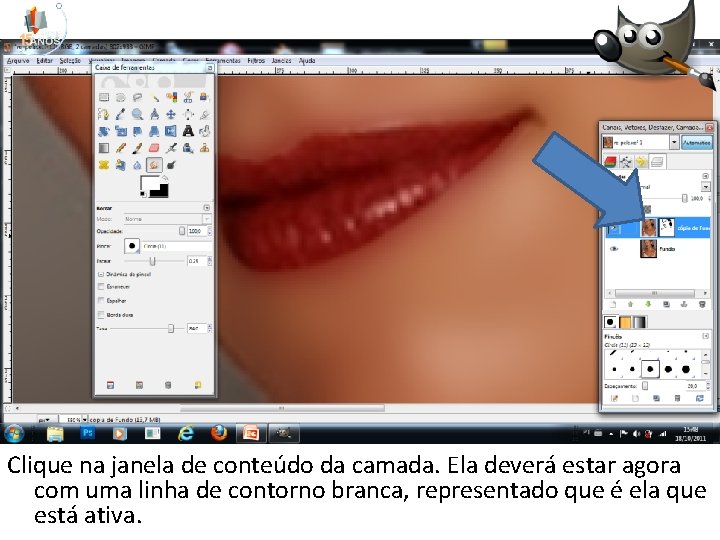Open Editar menu
The height and width of the screenshot is (540, 720).
point(45,61)
